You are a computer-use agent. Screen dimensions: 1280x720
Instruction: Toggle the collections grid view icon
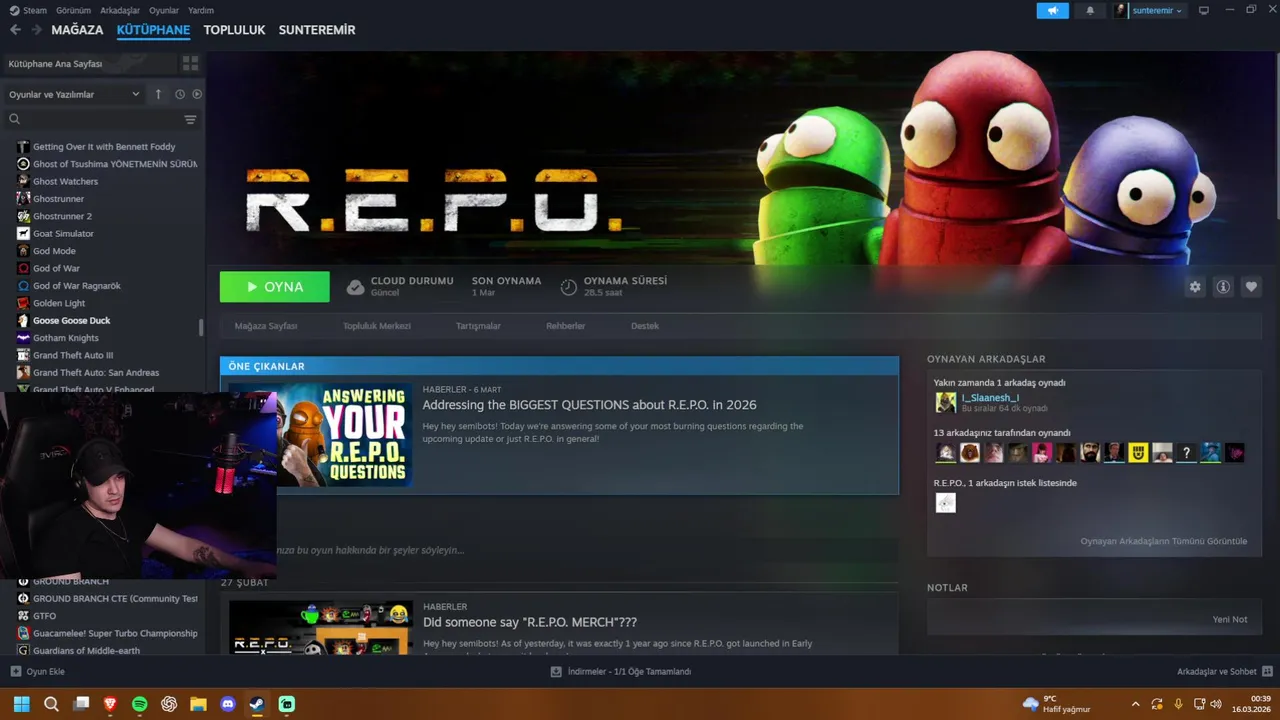pos(190,63)
